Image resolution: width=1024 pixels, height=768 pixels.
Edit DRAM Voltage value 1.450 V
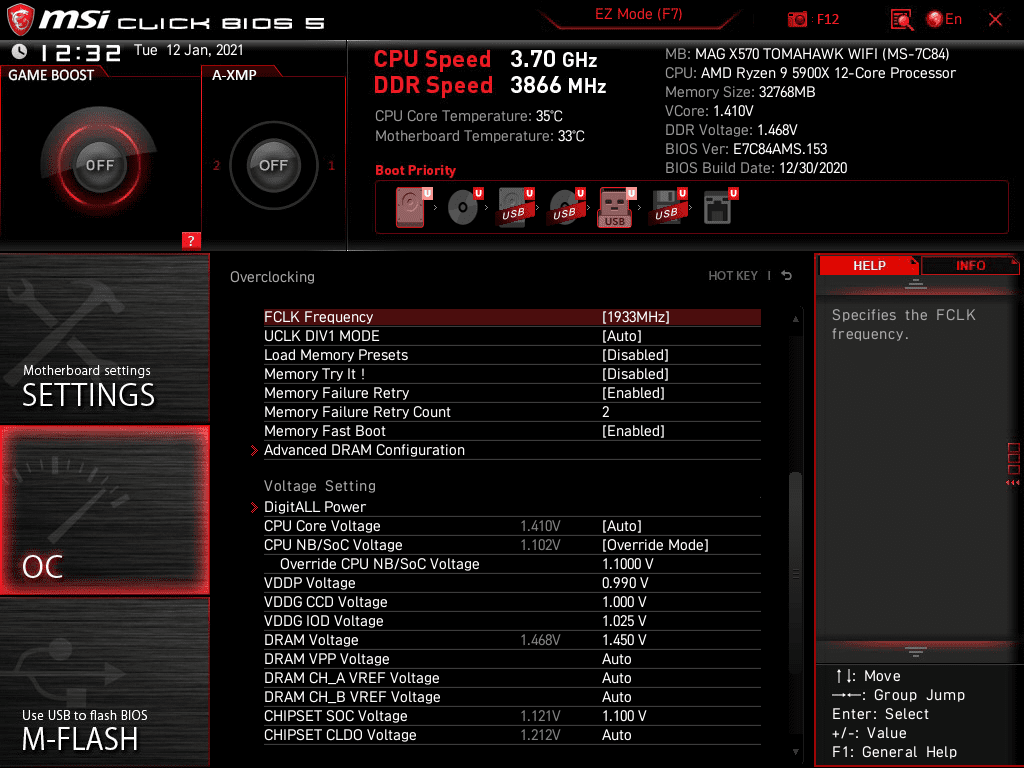click(512, 639)
